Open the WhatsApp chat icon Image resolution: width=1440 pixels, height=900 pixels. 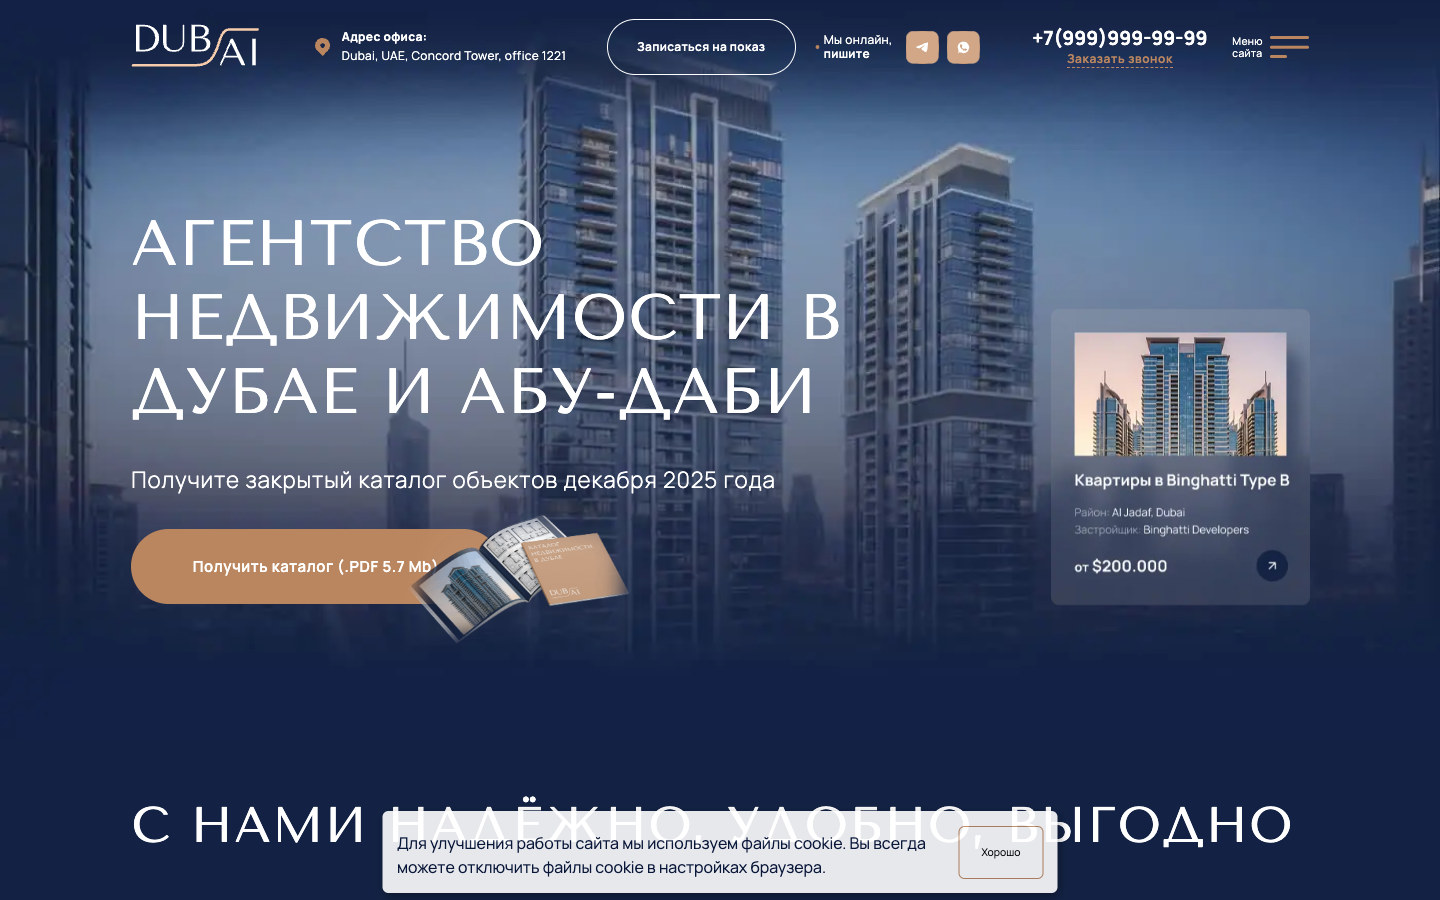(x=963, y=47)
